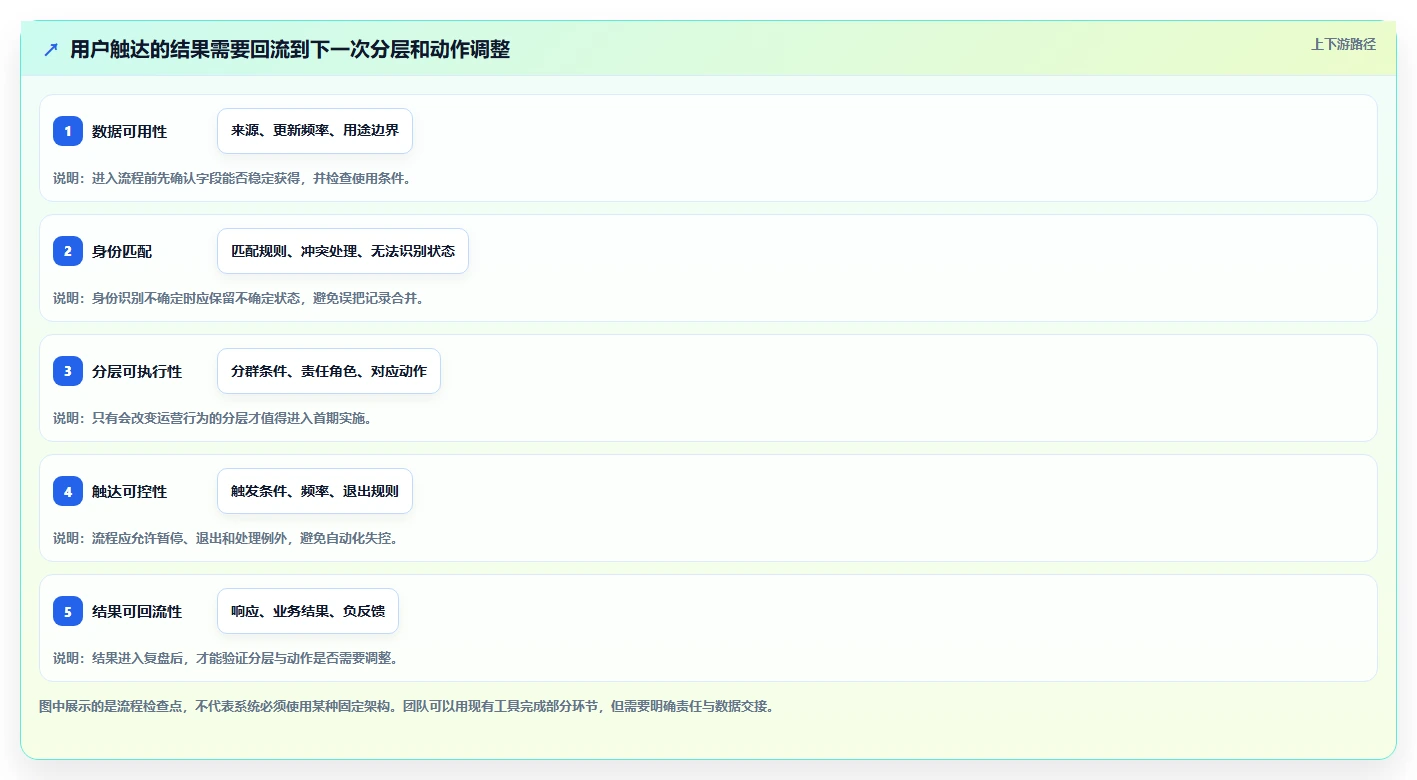Click the 上下游路径 label in header

pyautogui.click(x=1343, y=44)
